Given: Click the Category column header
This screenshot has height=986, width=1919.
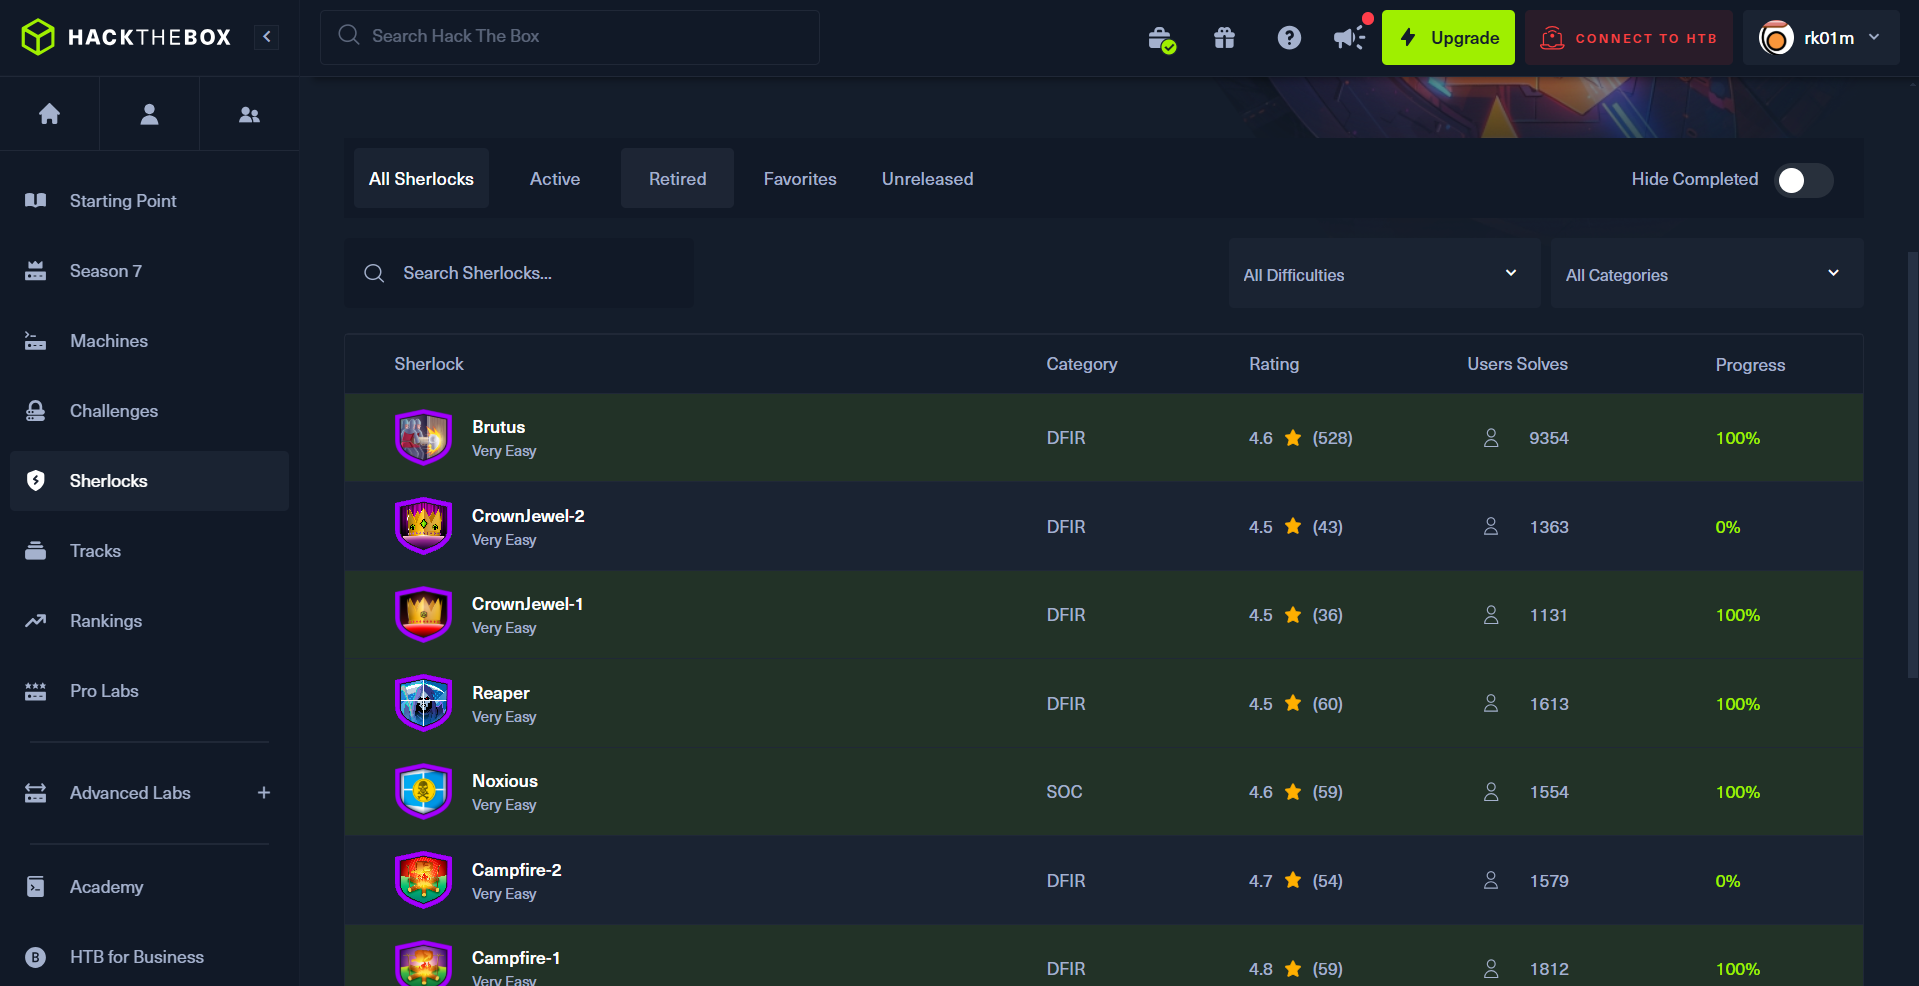Looking at the screenshot, I should (x=1081, y=364).
